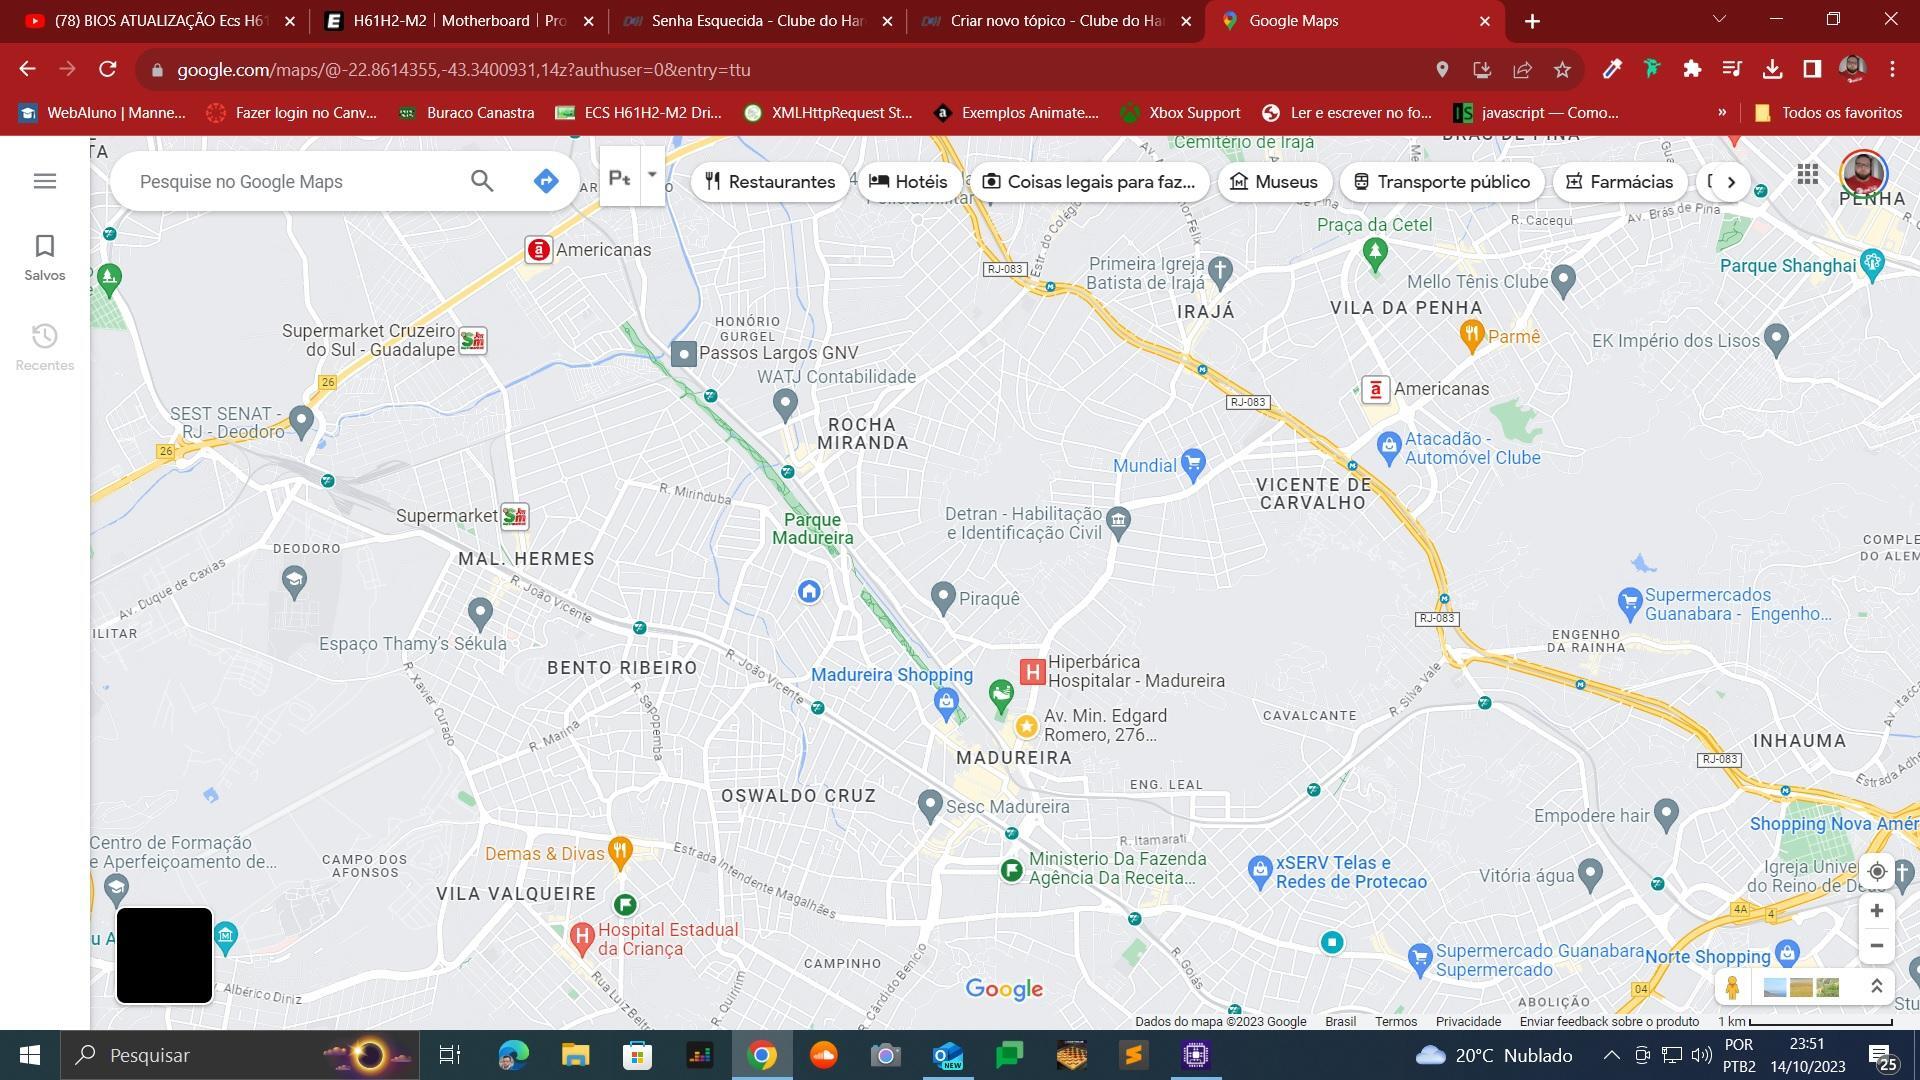Zoom in on the map
Screen dimensions: 1920x1080
click(x=1877, y=911)
